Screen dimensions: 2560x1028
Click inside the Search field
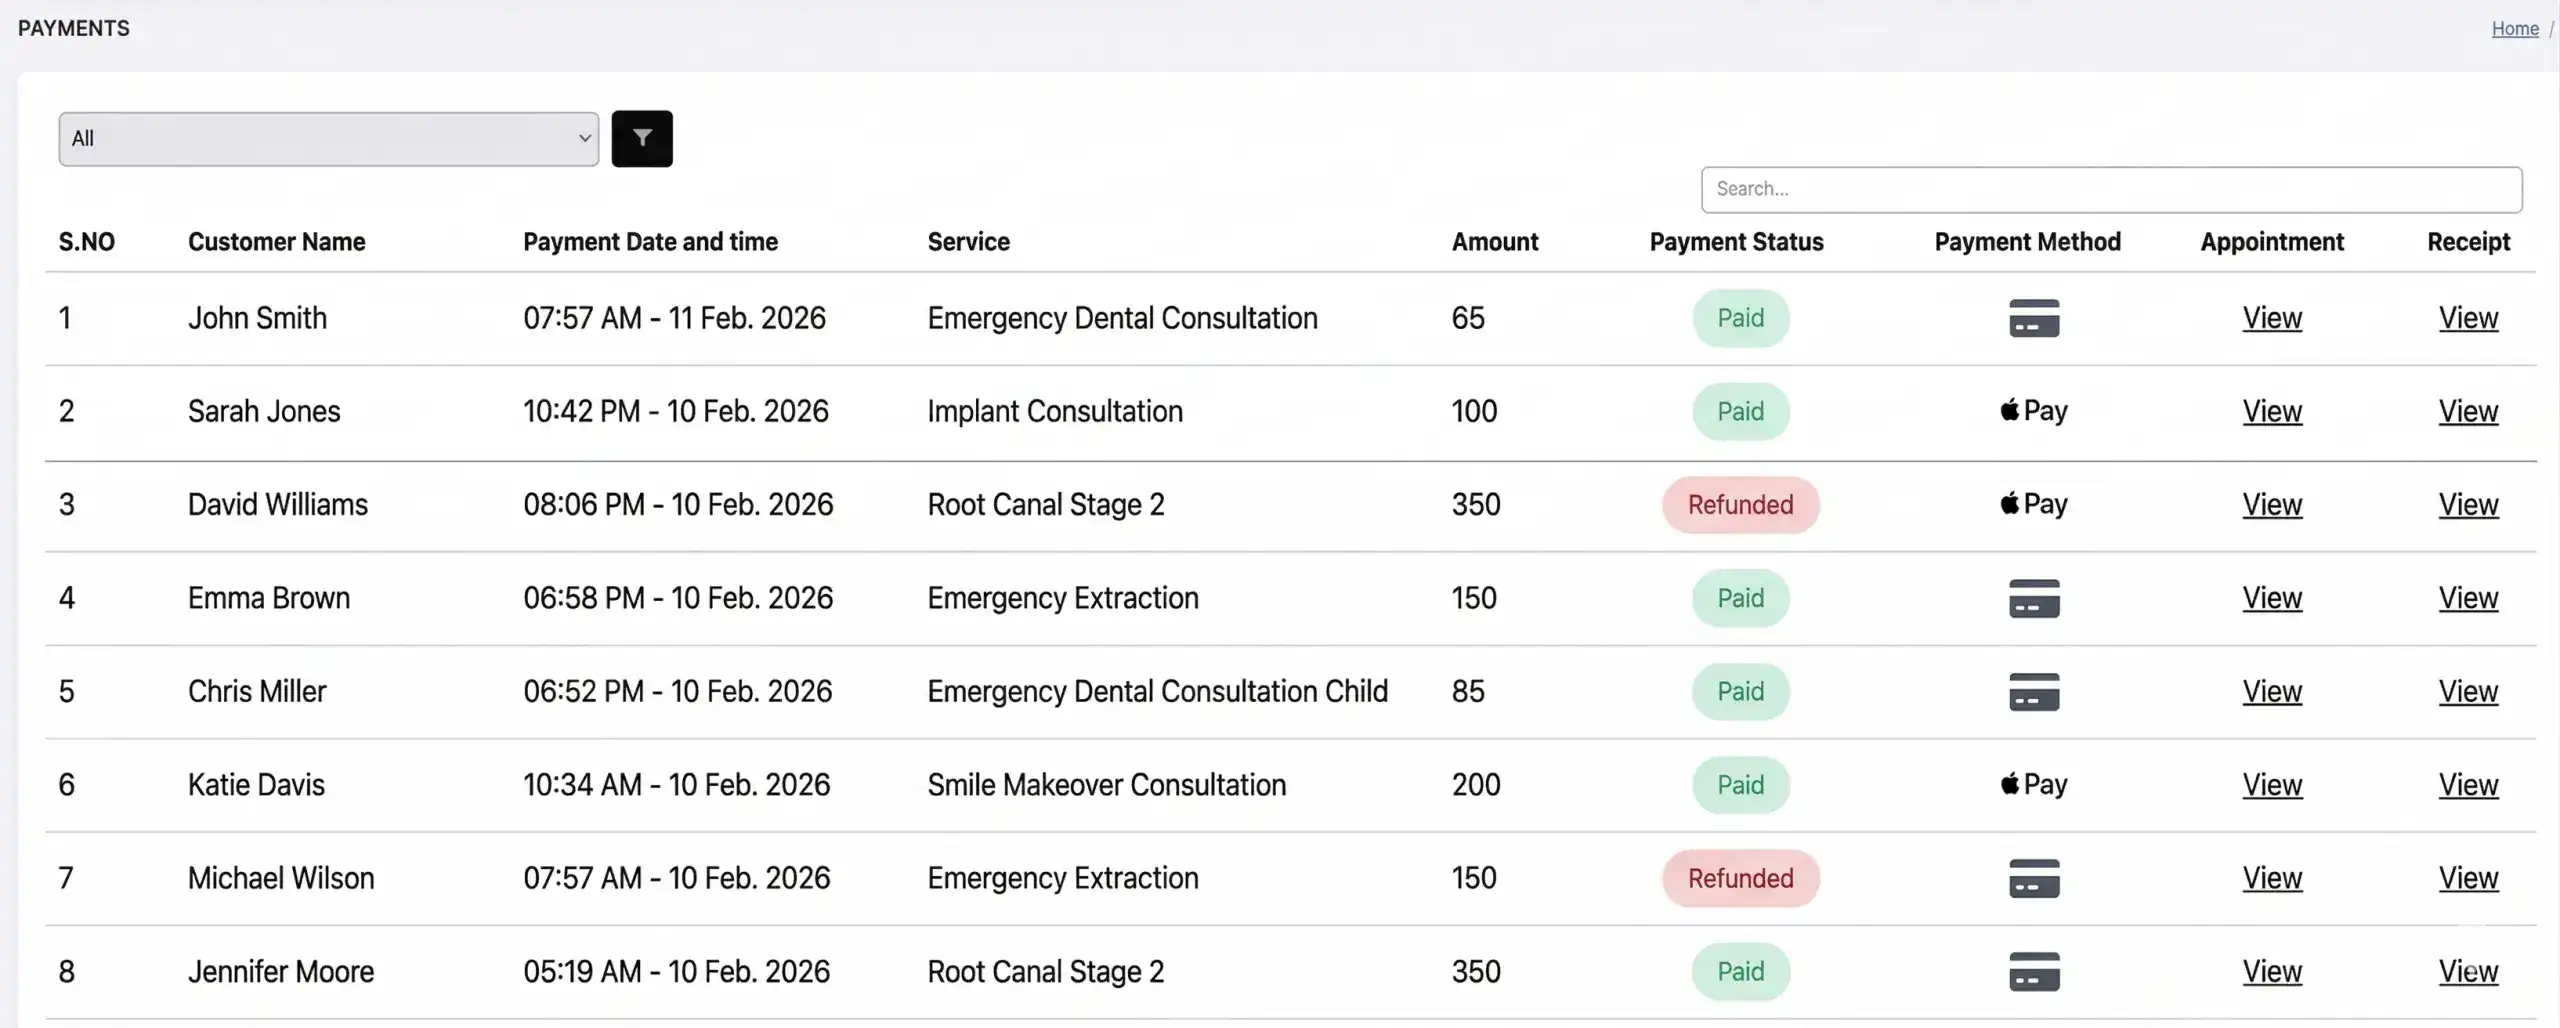pyautogui.click(x=2110, y=189)
